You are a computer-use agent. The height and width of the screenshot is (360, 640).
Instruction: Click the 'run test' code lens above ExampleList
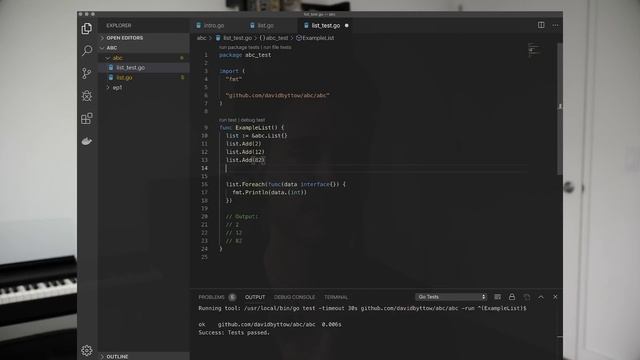point(228,120)
